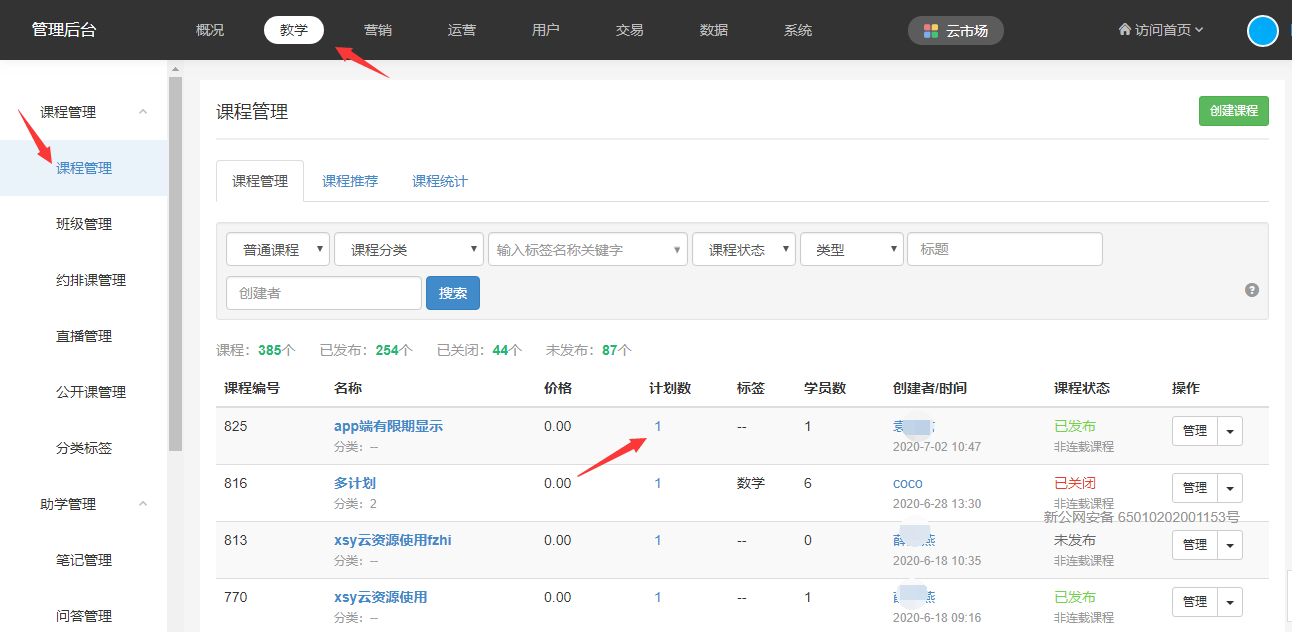
Task: Select 班级管理 in the sidebar
Action: click(84, 224)
